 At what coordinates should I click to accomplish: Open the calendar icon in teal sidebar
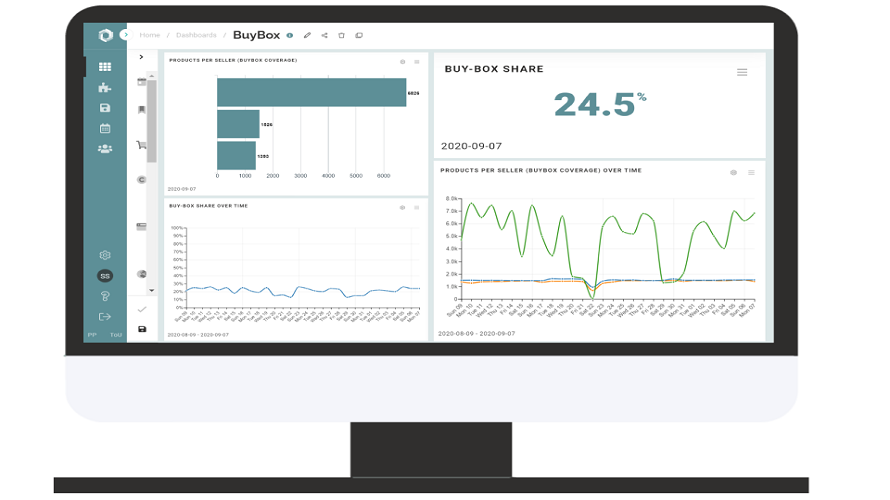tap(105, 128)
